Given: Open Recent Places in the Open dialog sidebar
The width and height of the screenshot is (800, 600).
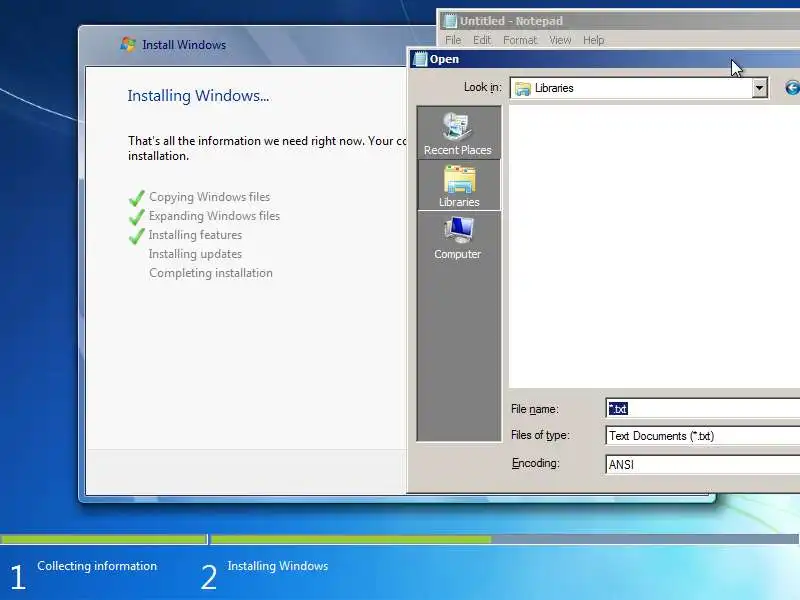Looking at the screenshot, I should coord(458,134).
